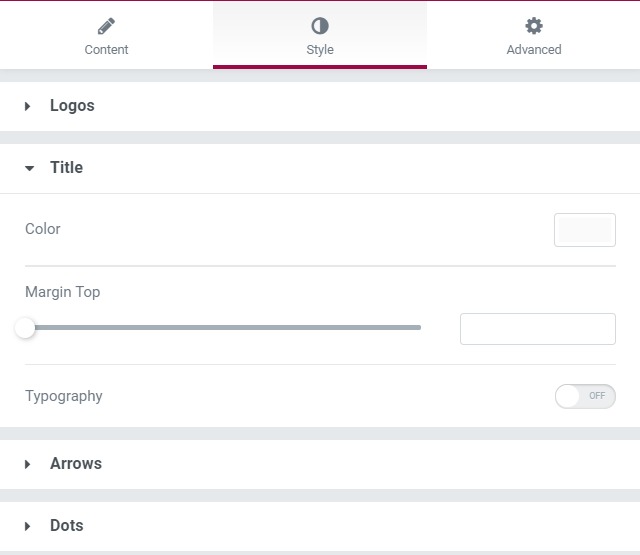Focus the Margin Top value field
This screenshot has width=640, height=555.
538,329
